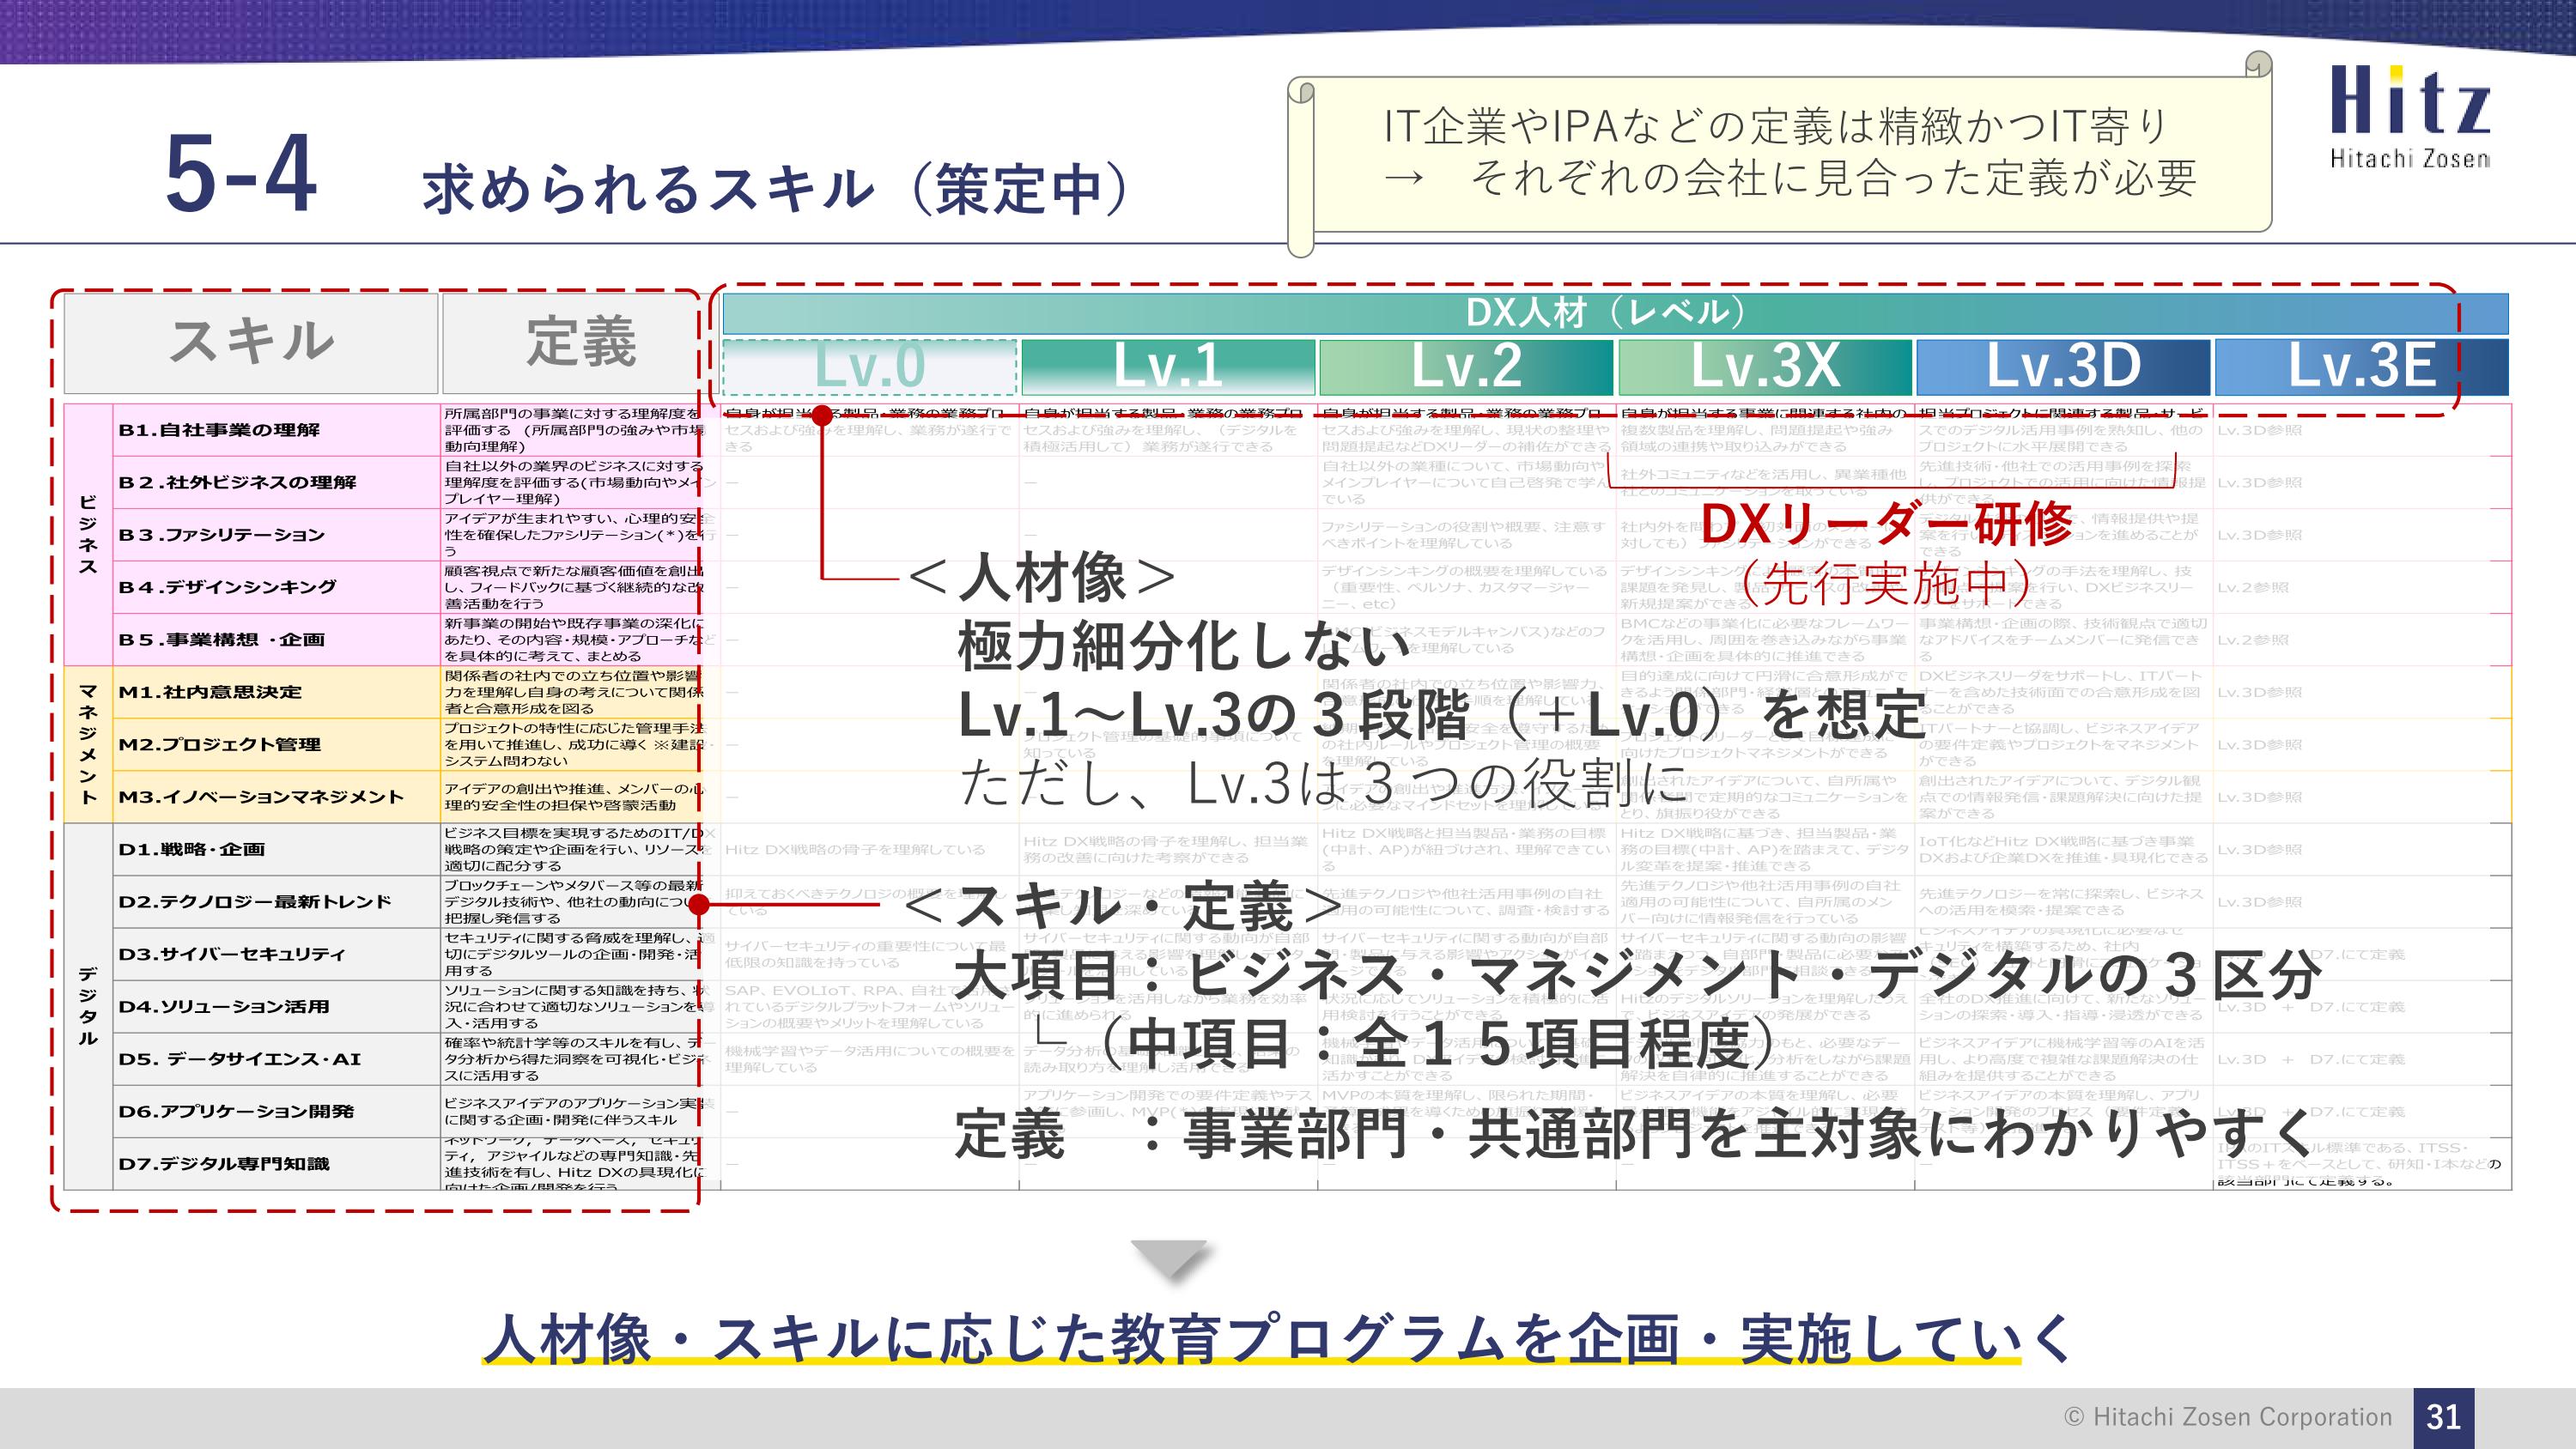The image size is (2576, 1449).
Task: Click the DX人材（レベル）banner
Action: [1605, 313]
